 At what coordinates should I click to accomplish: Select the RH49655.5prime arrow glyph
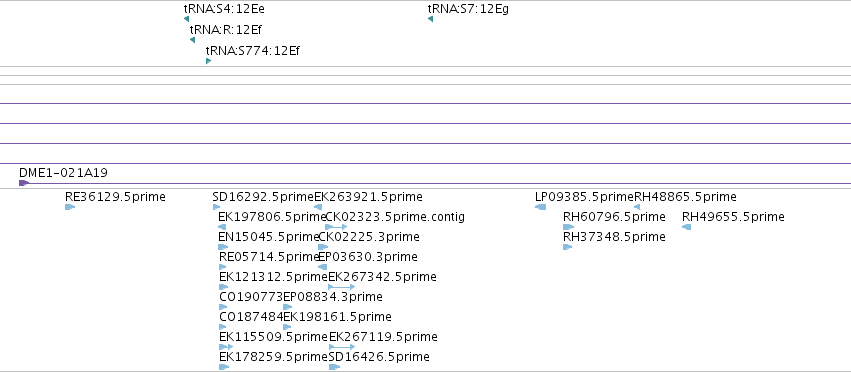tap(687, 227)
